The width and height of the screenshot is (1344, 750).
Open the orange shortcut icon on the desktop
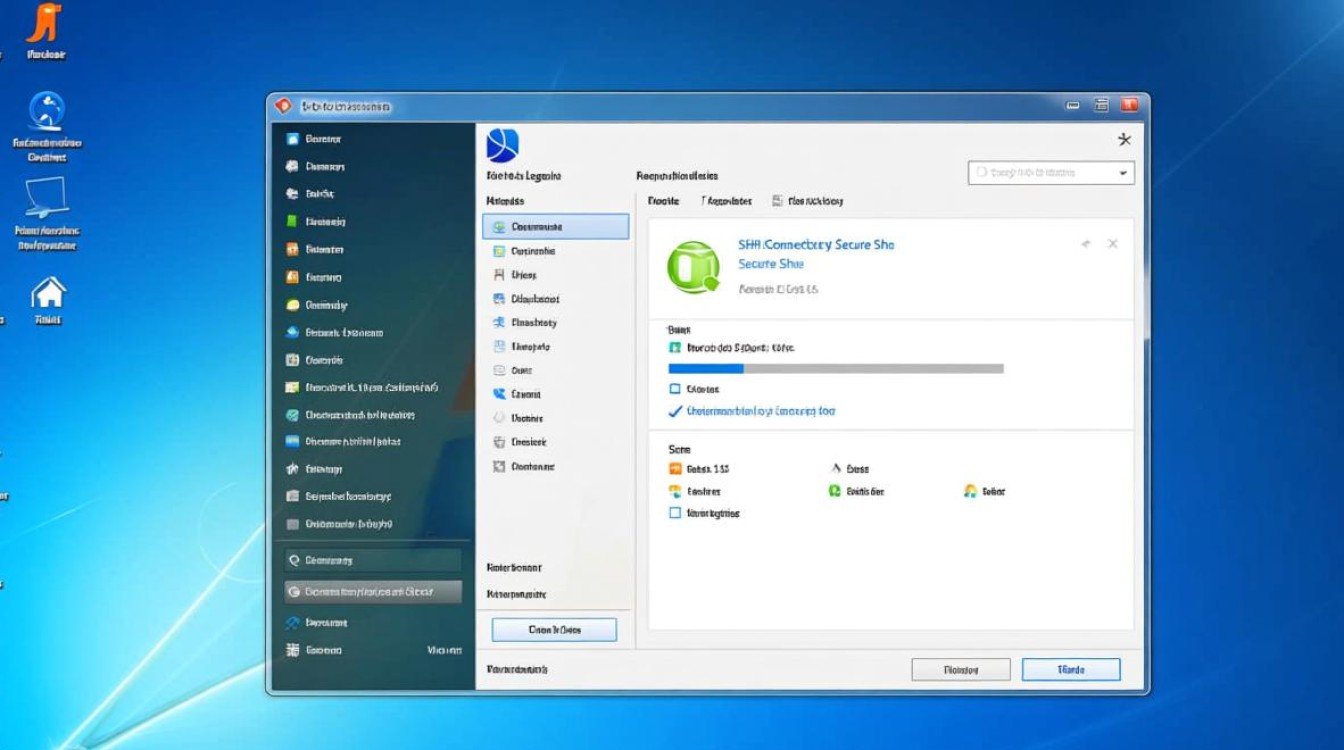point(43,24)
